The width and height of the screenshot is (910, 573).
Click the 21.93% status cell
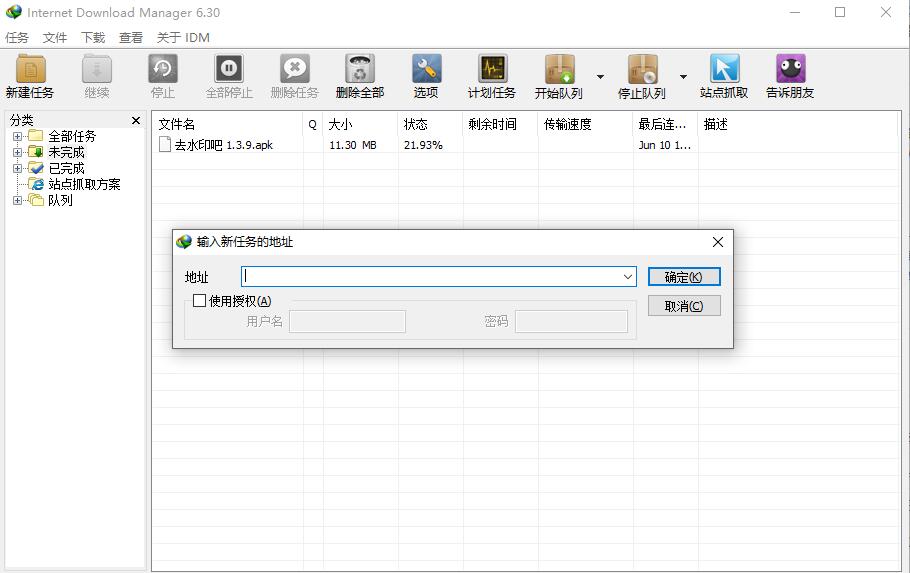click(x=423, y=145)
